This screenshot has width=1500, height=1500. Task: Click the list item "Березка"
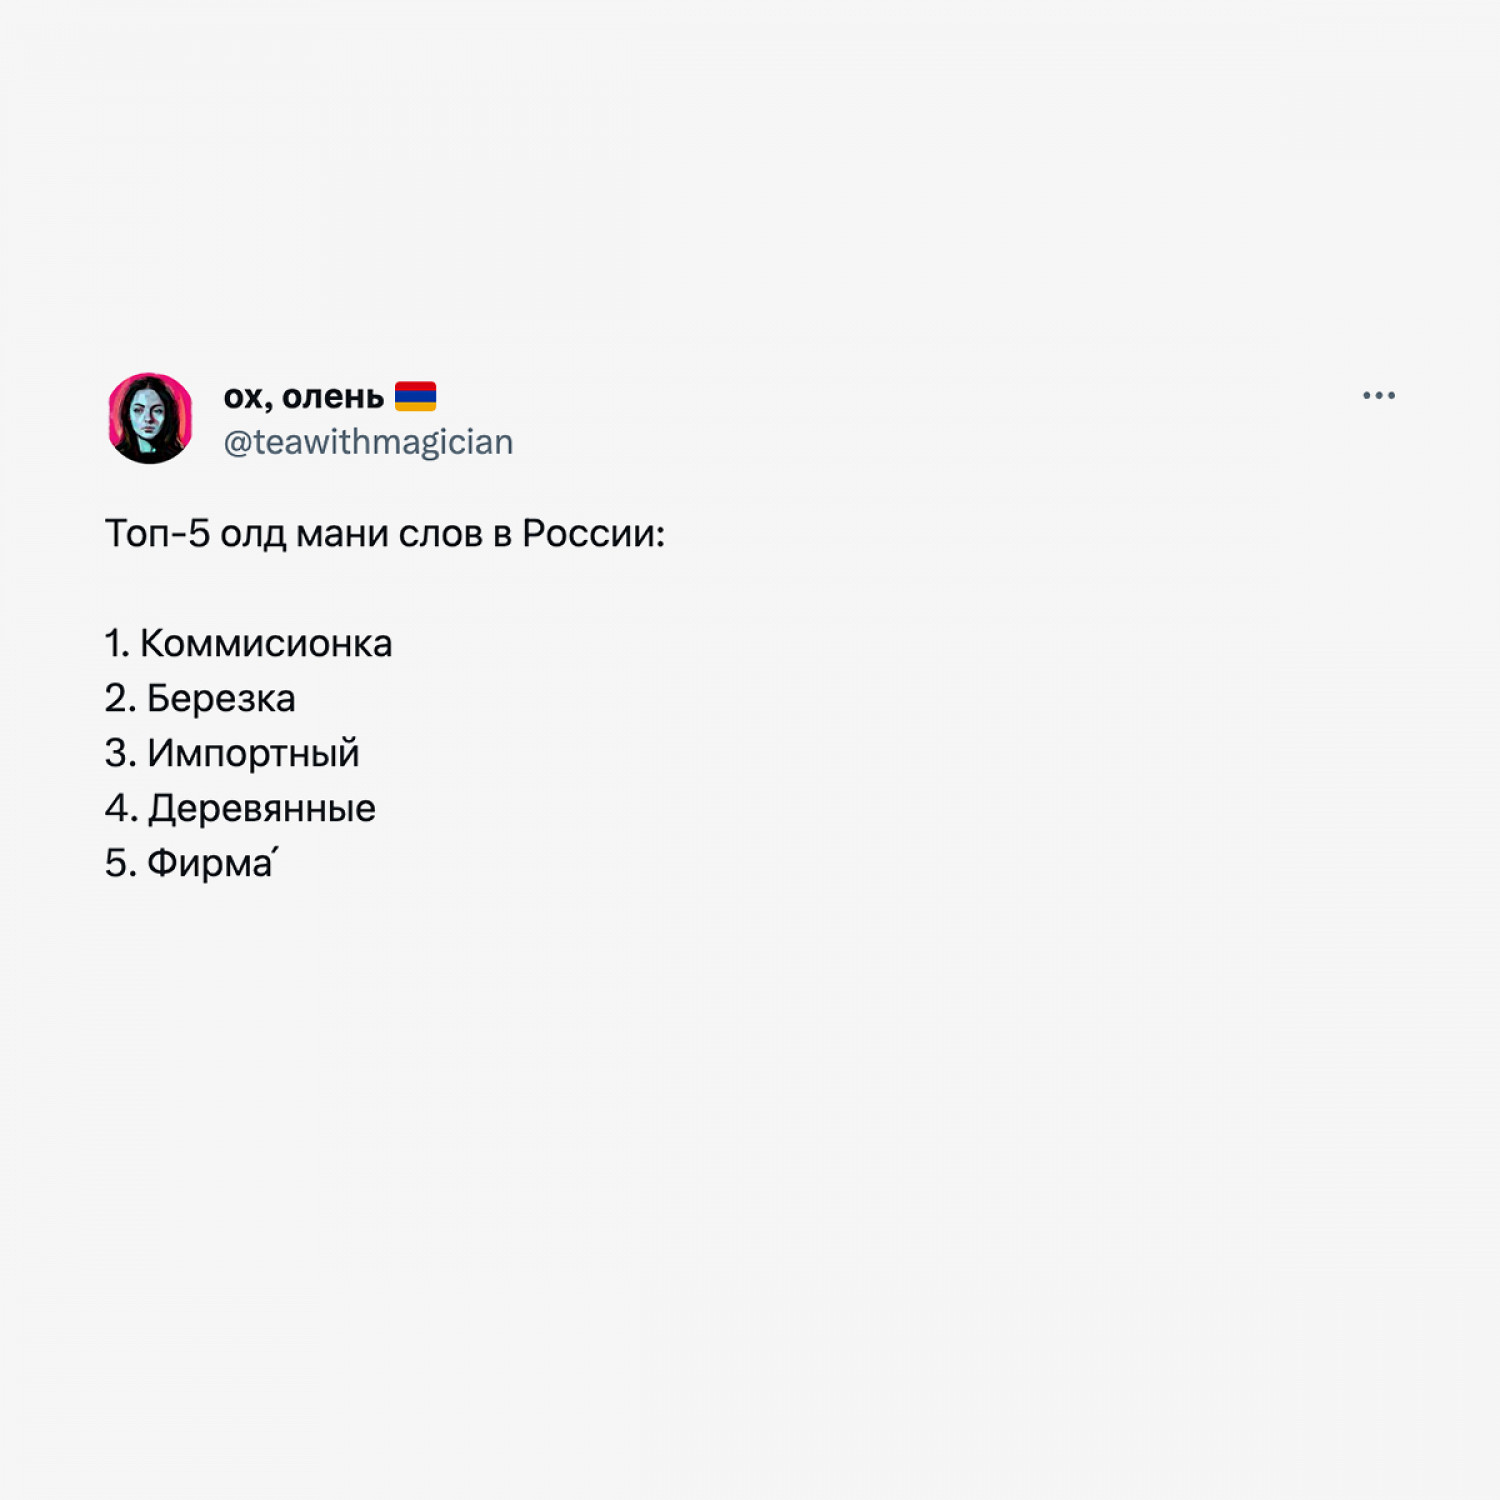[221, 699]
